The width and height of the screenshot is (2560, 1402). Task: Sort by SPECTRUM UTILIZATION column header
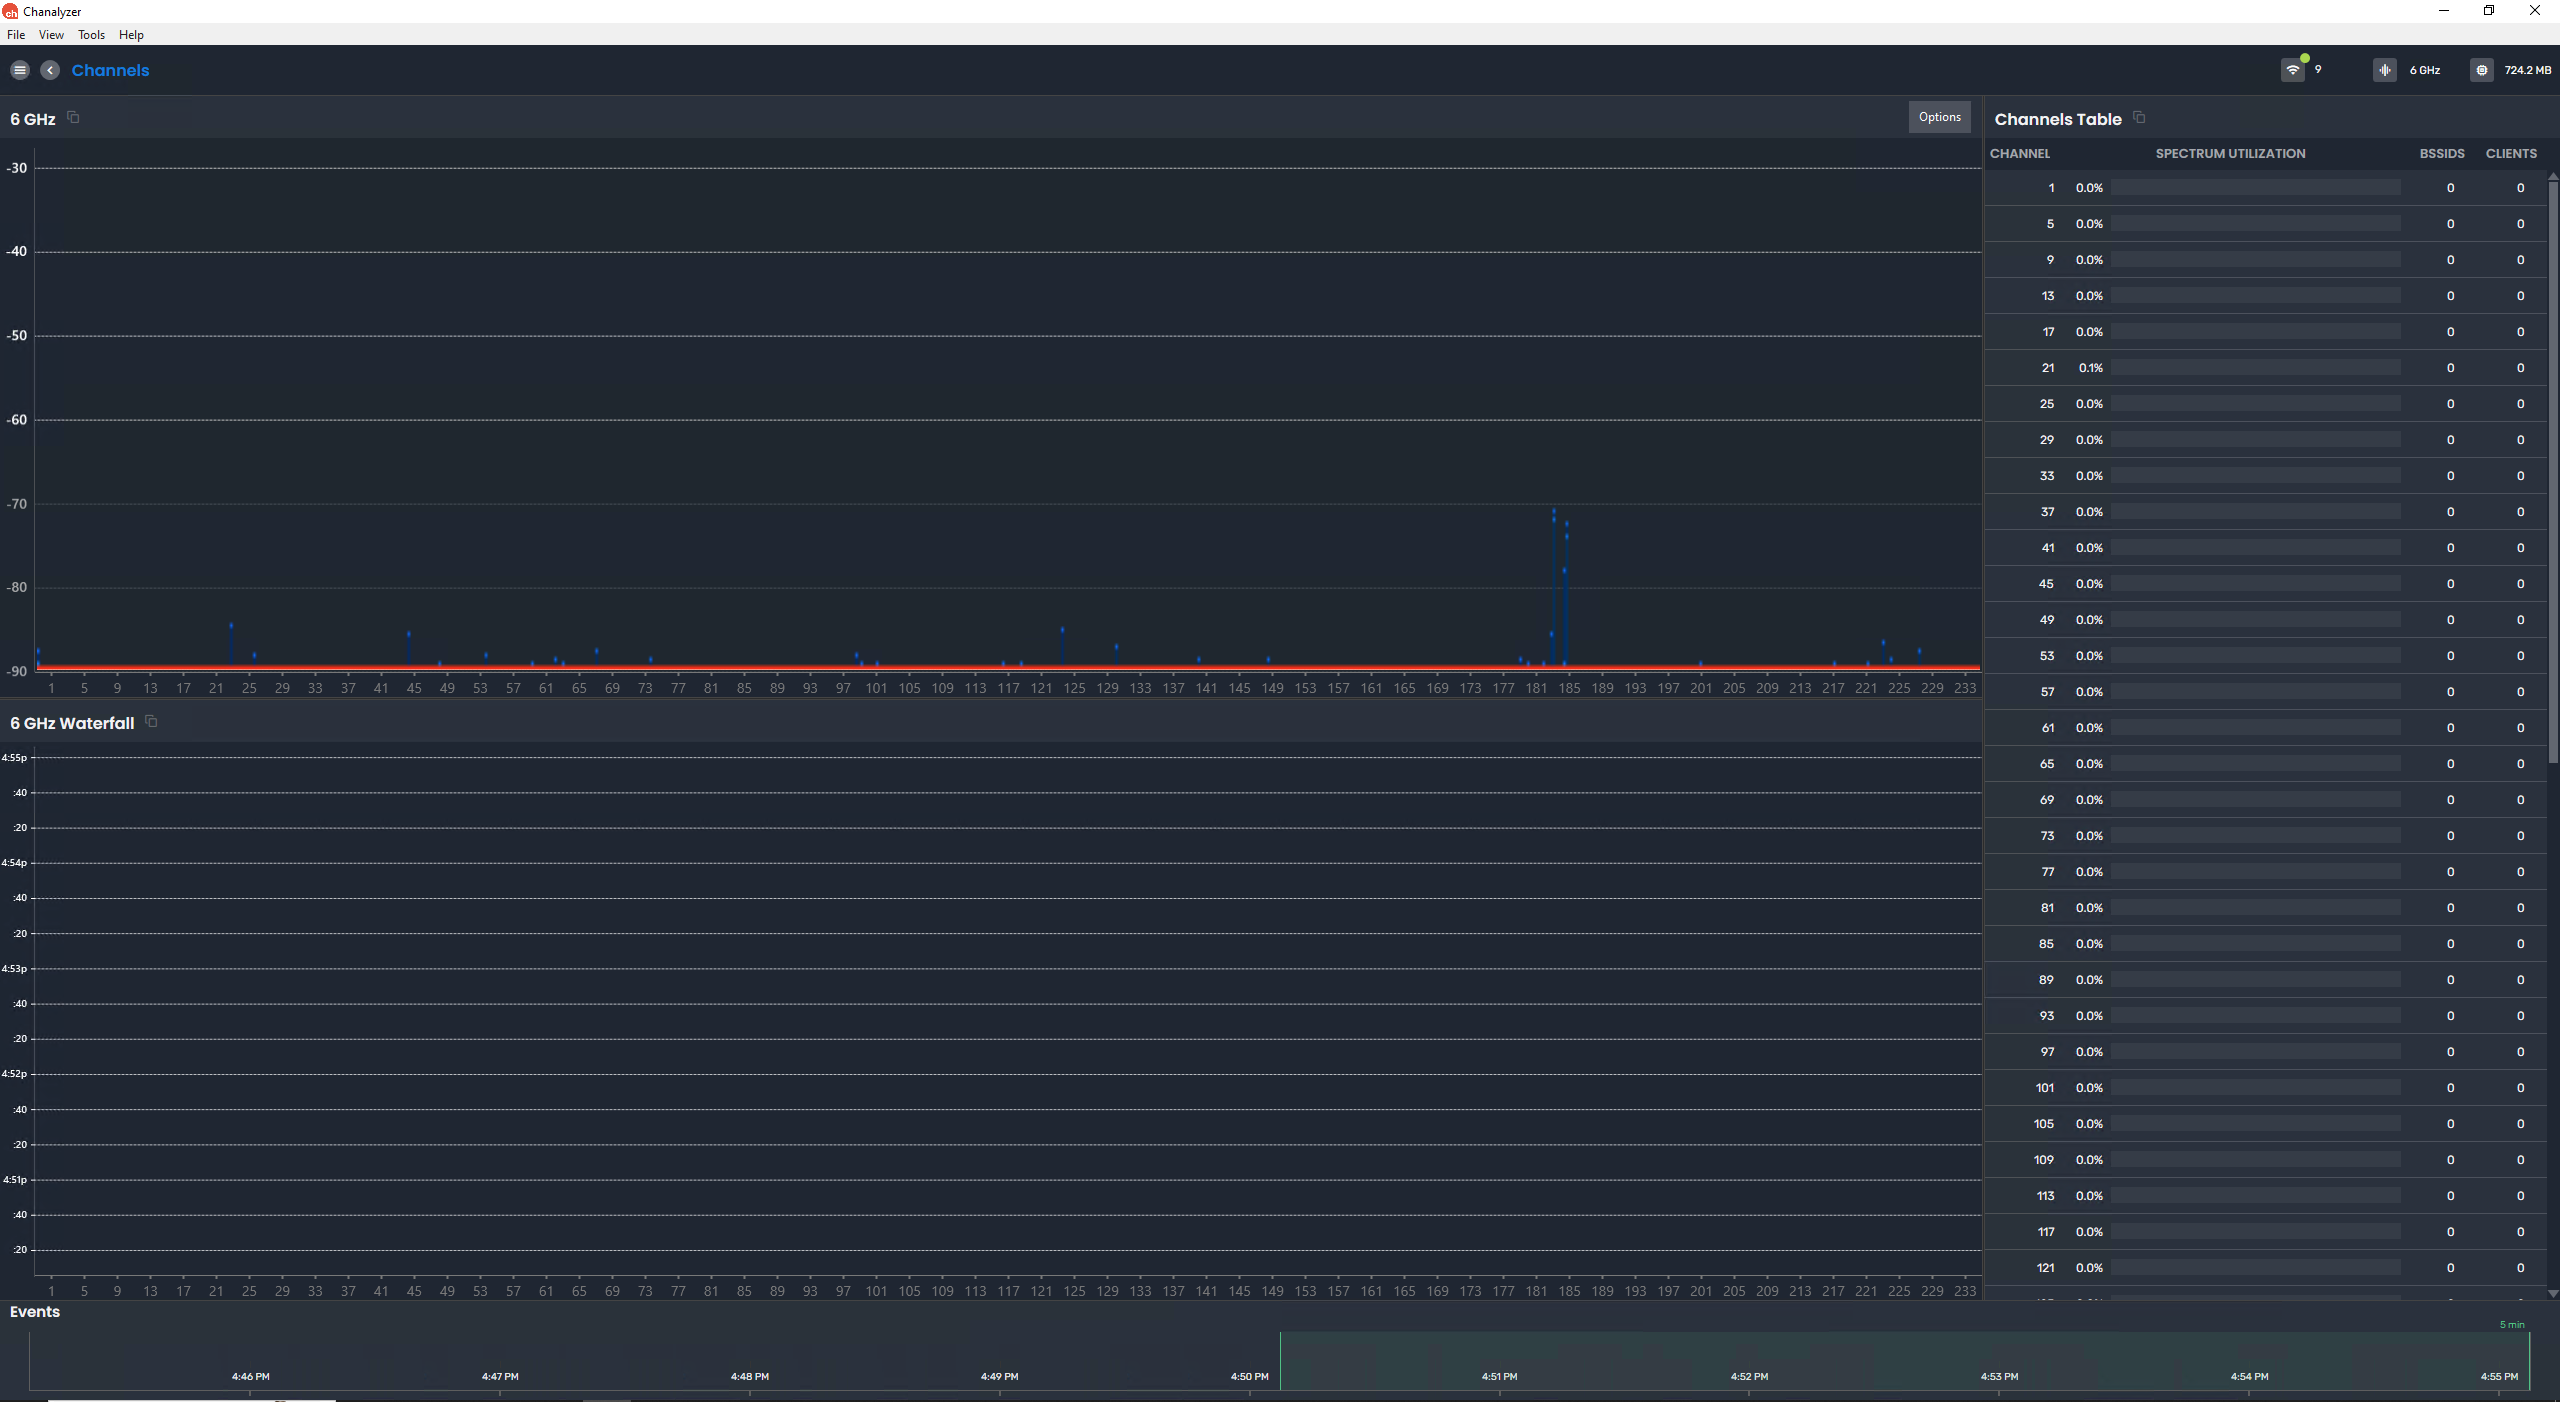[x=2230, y=153]
